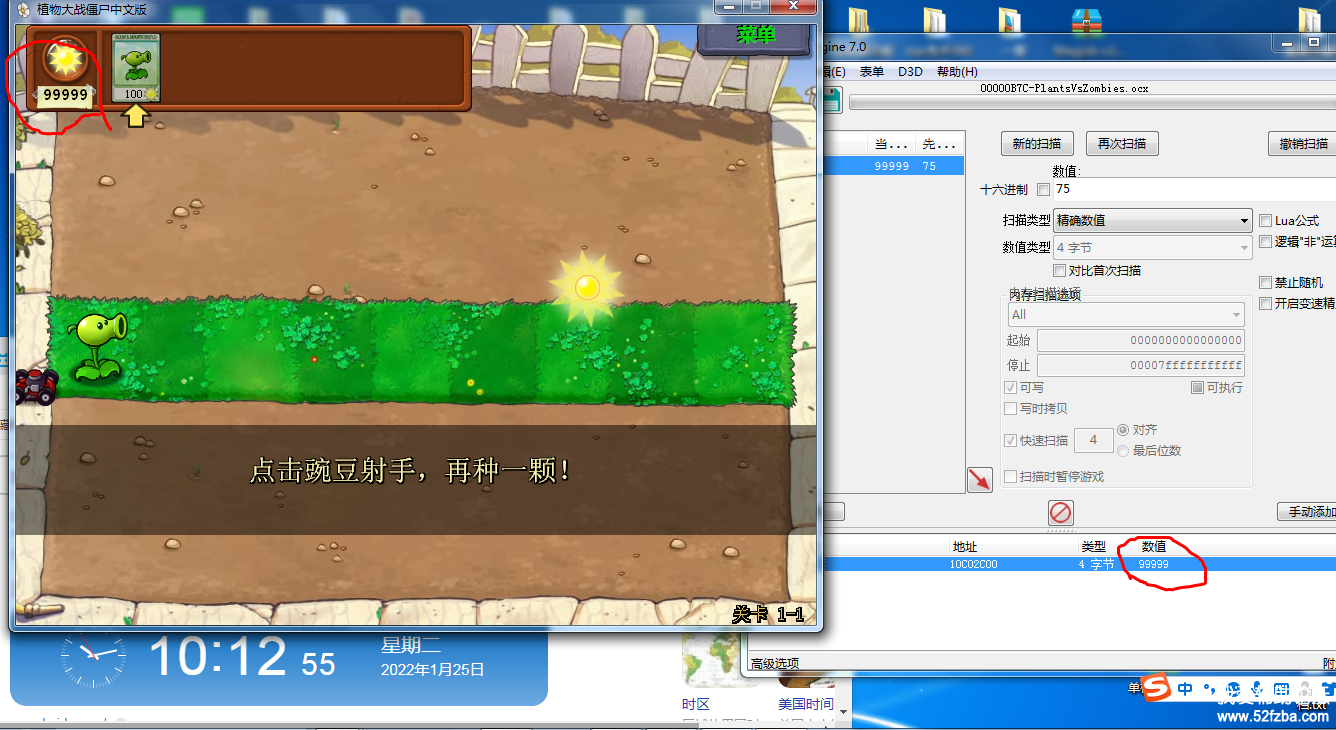
Task: Collect the falling sun on the lawn
Action: pyautogui.click(x=587, y=286)
